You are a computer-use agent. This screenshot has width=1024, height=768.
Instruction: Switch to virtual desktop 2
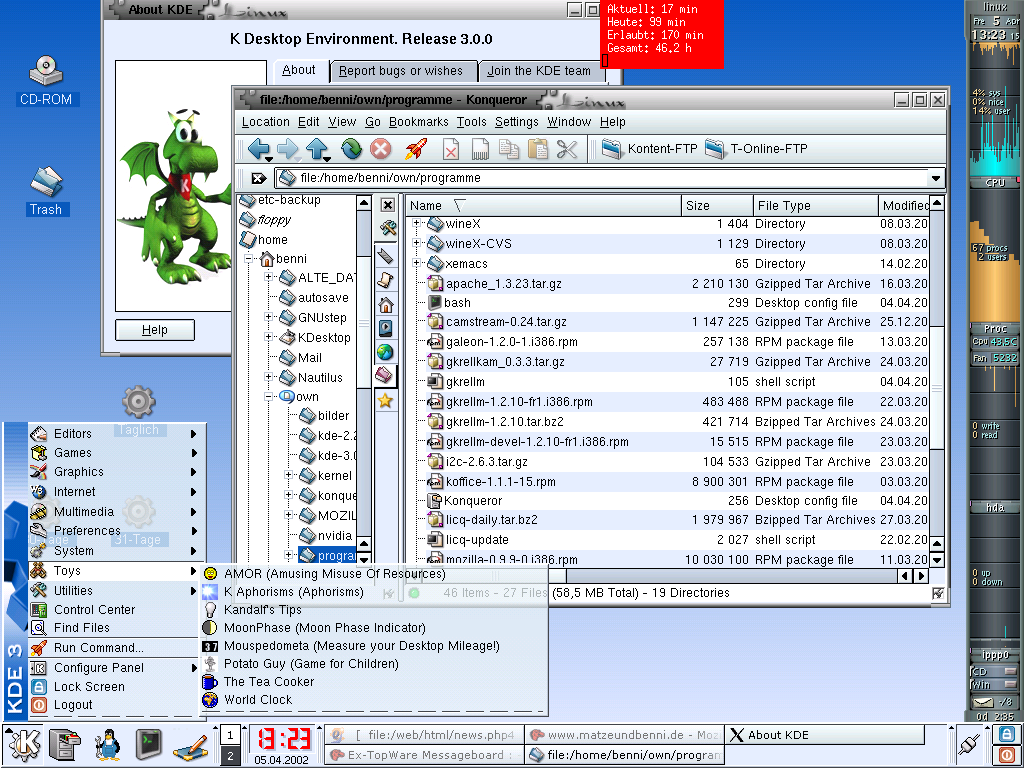point(230,756)
